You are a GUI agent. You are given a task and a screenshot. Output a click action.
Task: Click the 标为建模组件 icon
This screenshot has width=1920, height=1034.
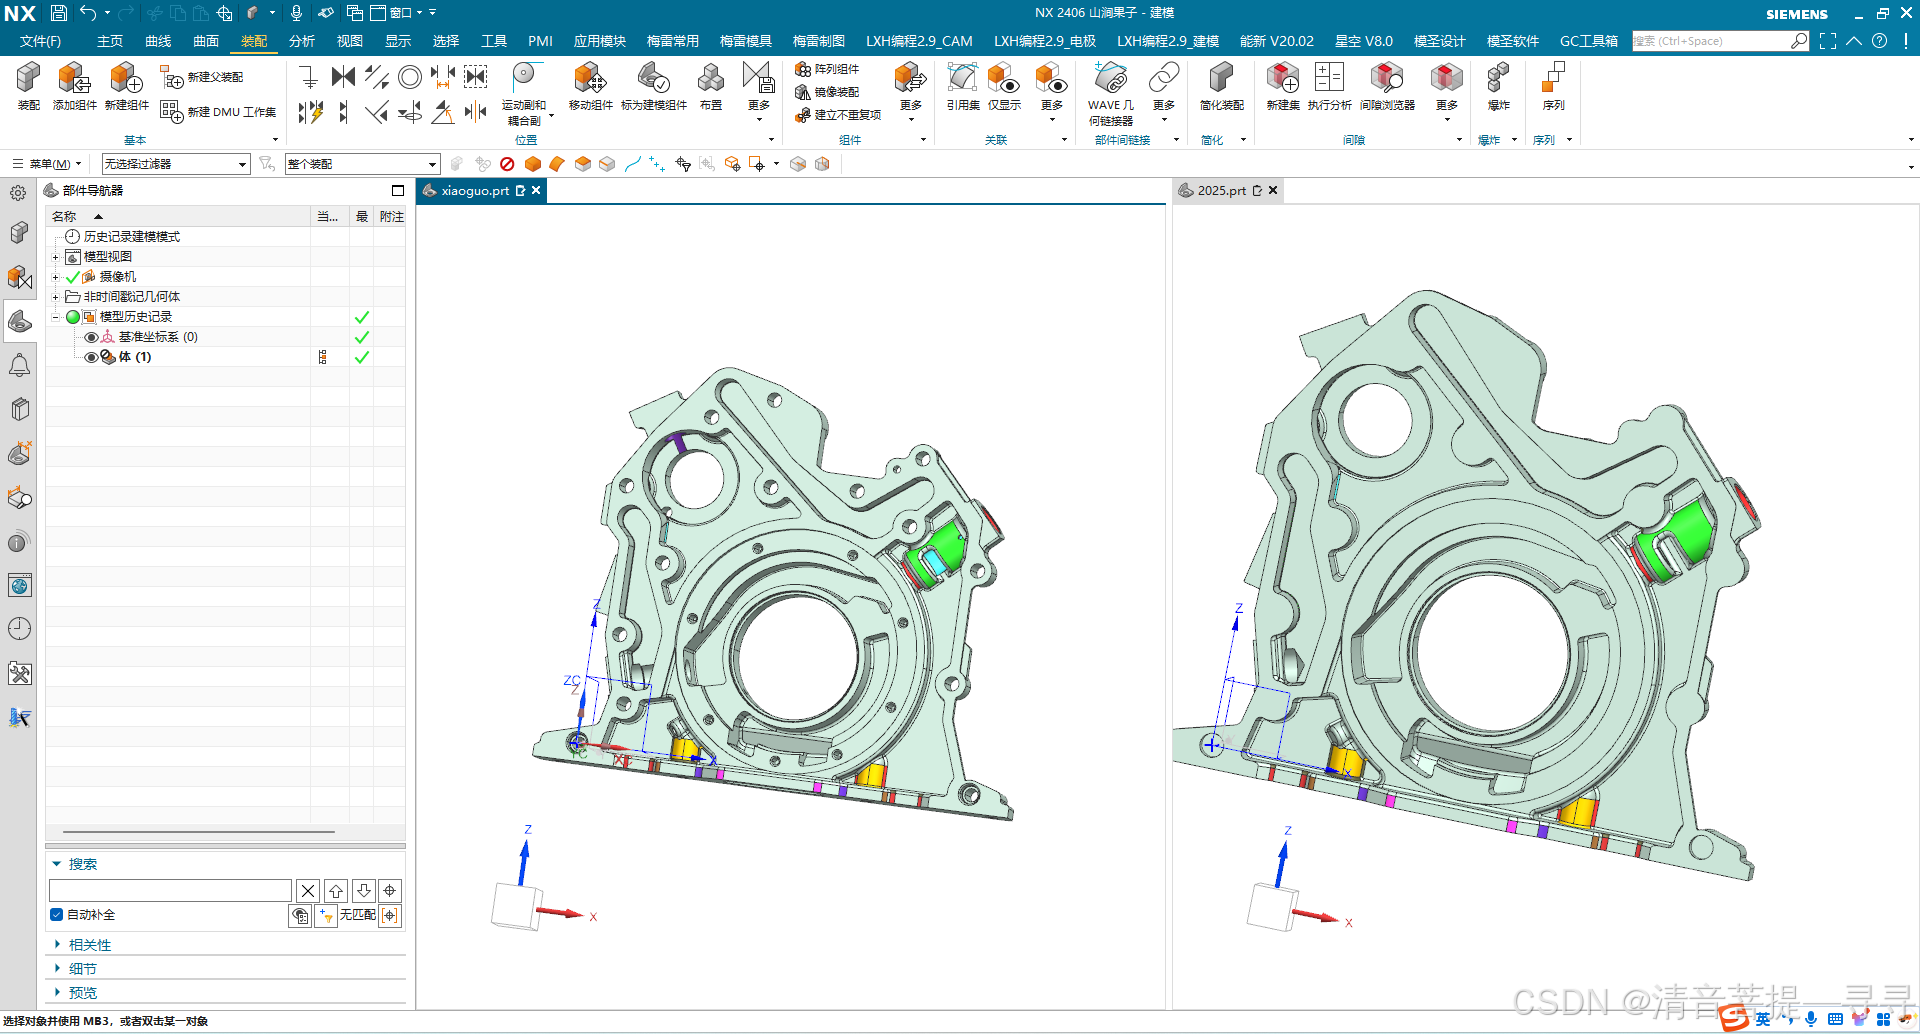tap(653, 78)
